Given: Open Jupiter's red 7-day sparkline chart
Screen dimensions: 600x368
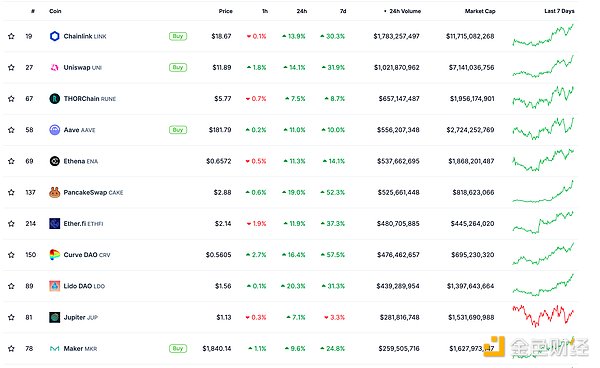Looking at the screenshot, I should click(543, 316).
